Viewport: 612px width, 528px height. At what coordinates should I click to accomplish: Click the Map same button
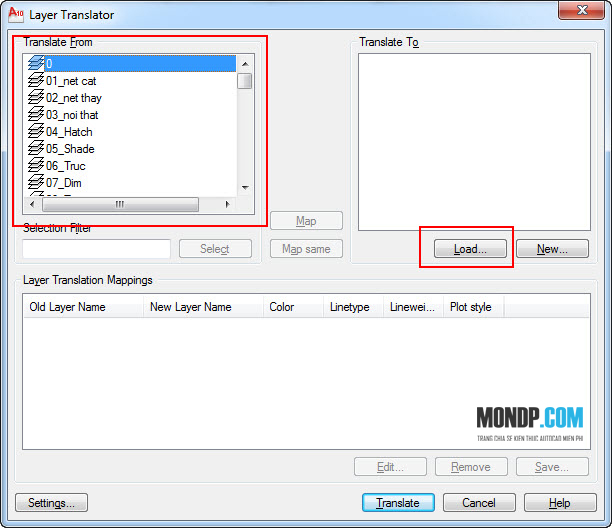coord(306,249)
